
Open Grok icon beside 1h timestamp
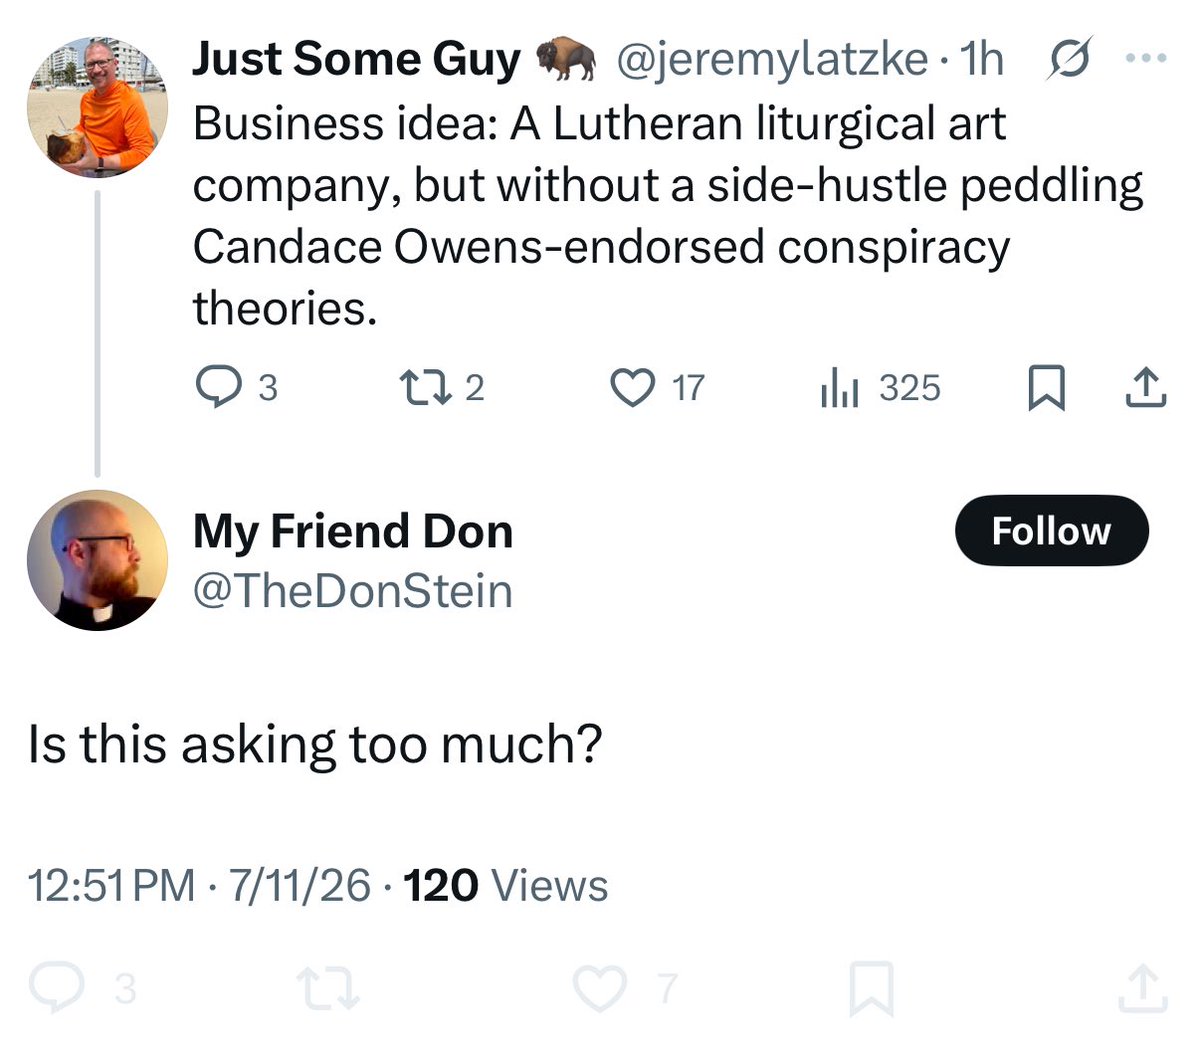coord(1069,59)
